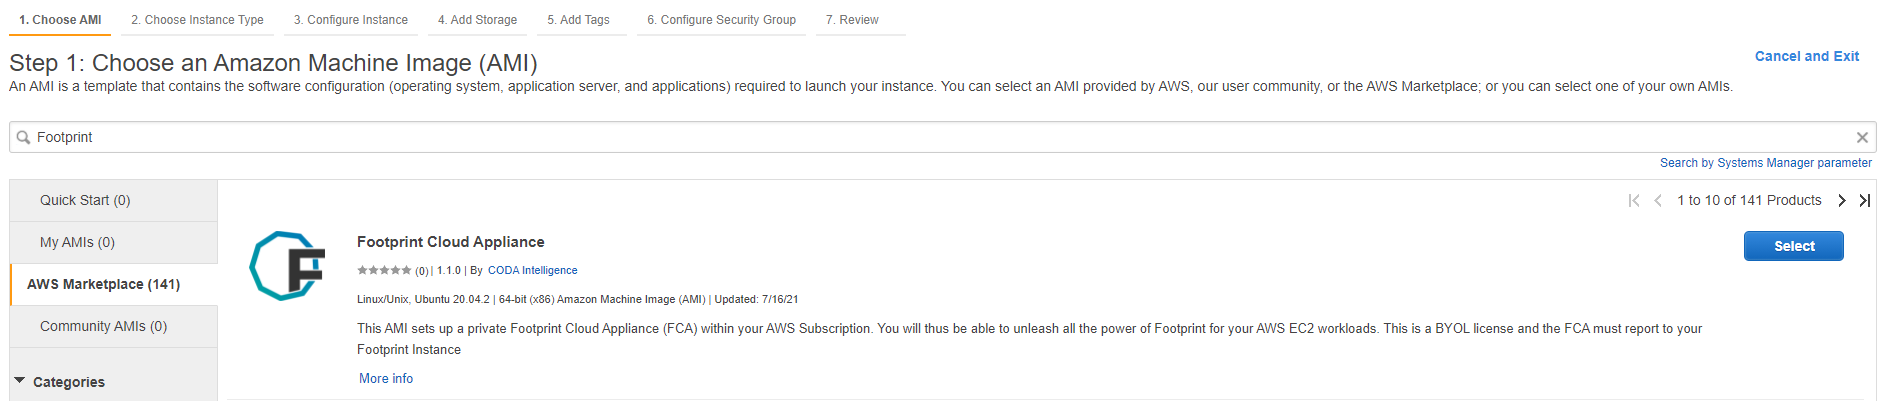The height and width of the screenshot is (401, 1880).
Task: Select AWS Marketplace (141) in the sidebar
Action: (x=113, y=285)
